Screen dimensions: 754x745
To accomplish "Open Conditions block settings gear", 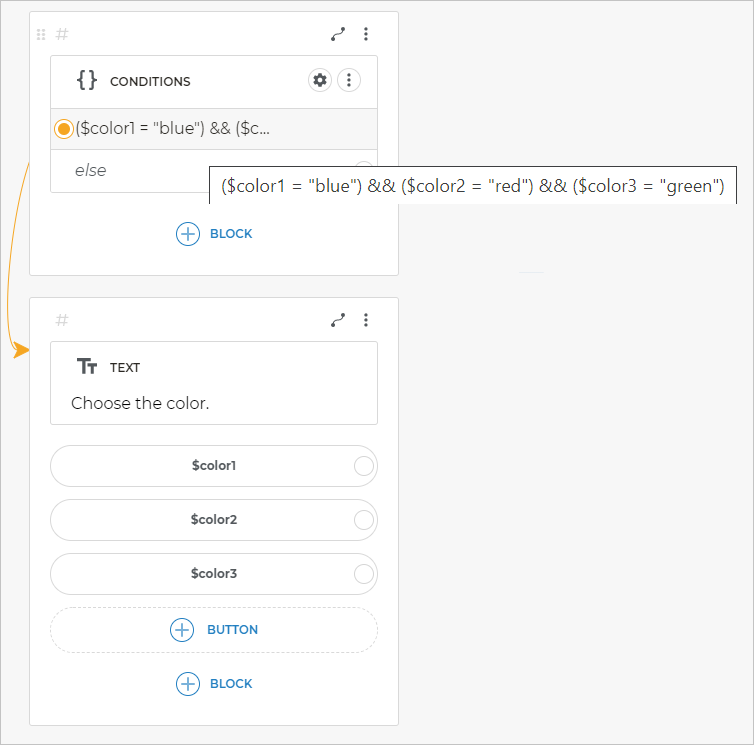I will pos(320,81).
